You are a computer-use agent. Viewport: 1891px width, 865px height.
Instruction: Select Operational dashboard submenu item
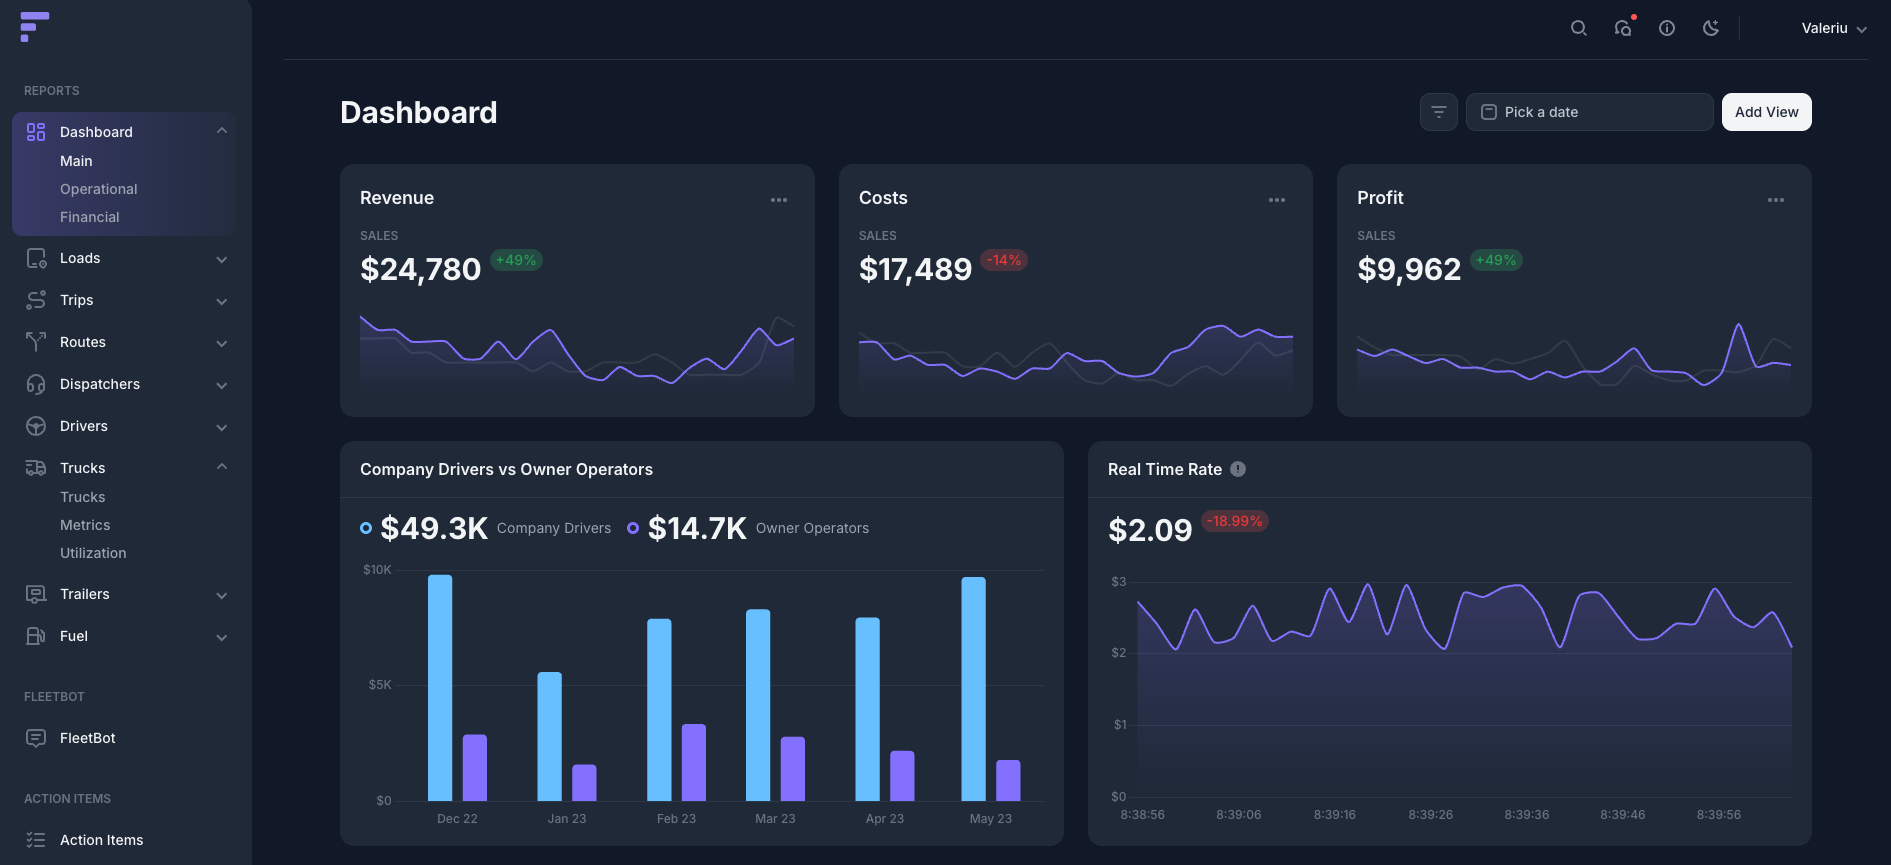point(98,189)
